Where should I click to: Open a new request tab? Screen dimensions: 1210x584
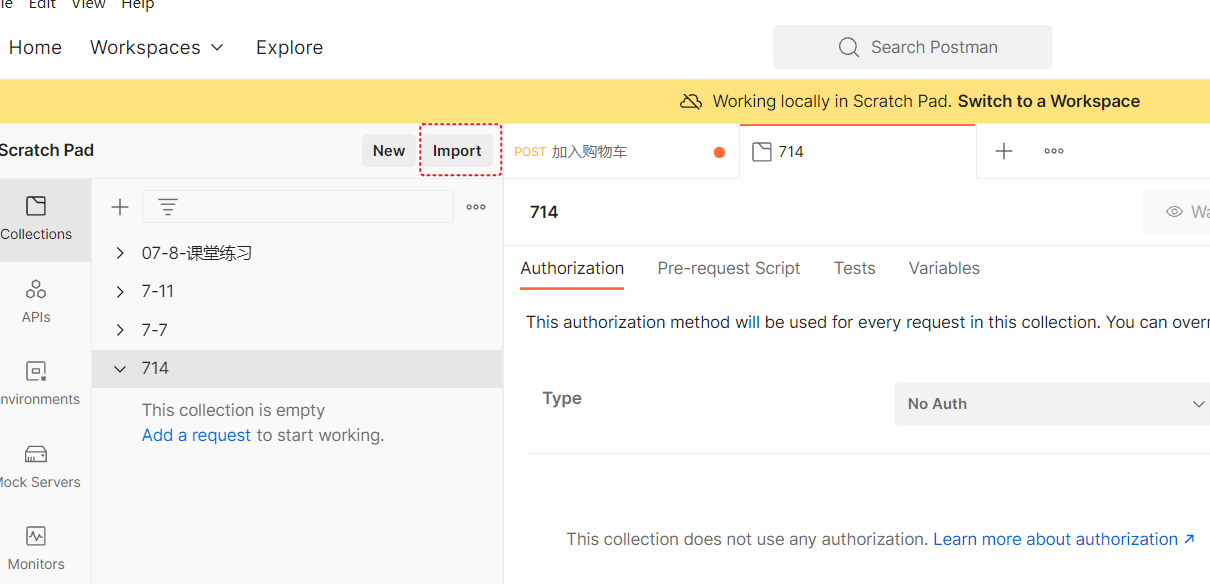pyautogui.click(x=1004, y=151)
